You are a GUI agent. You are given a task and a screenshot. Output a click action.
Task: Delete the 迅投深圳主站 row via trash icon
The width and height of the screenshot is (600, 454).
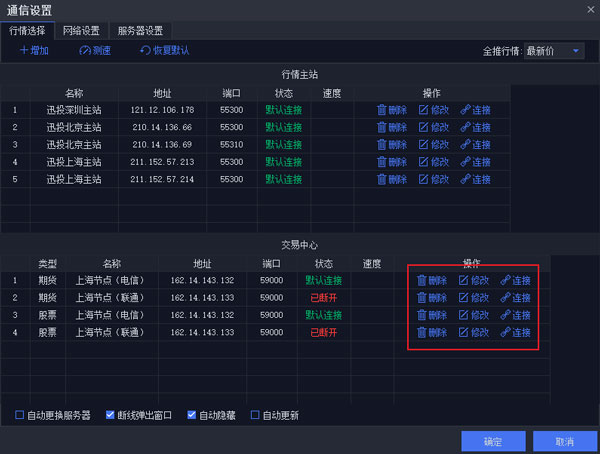tap(382, 110)
